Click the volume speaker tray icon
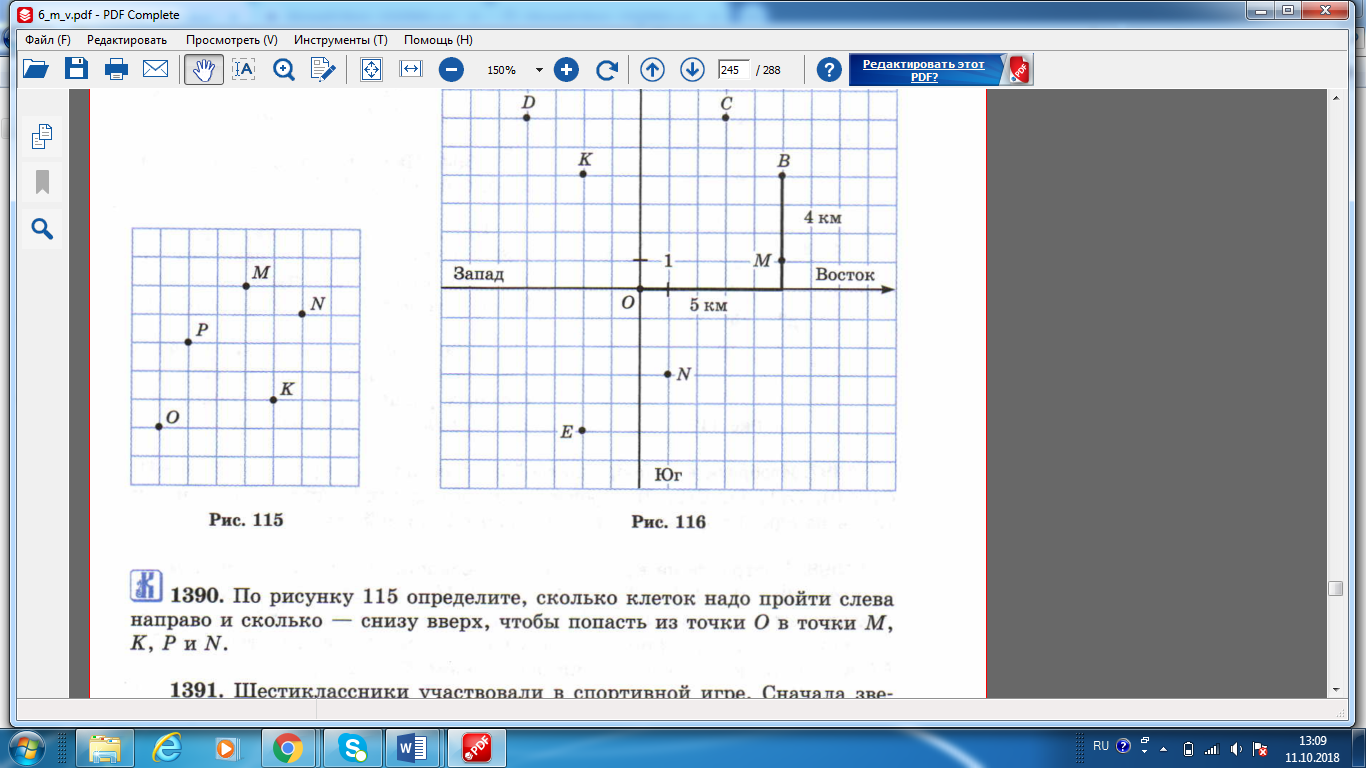Image resolution: width=1366 pixels, height=768 pixels. [1236, 748]
